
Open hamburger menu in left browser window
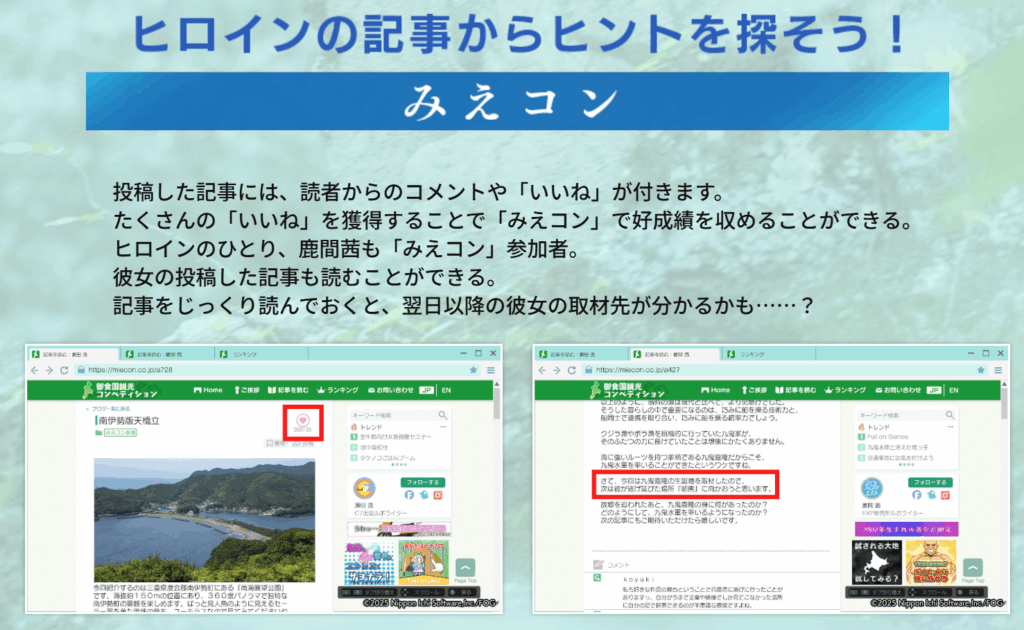click(490, 370)
